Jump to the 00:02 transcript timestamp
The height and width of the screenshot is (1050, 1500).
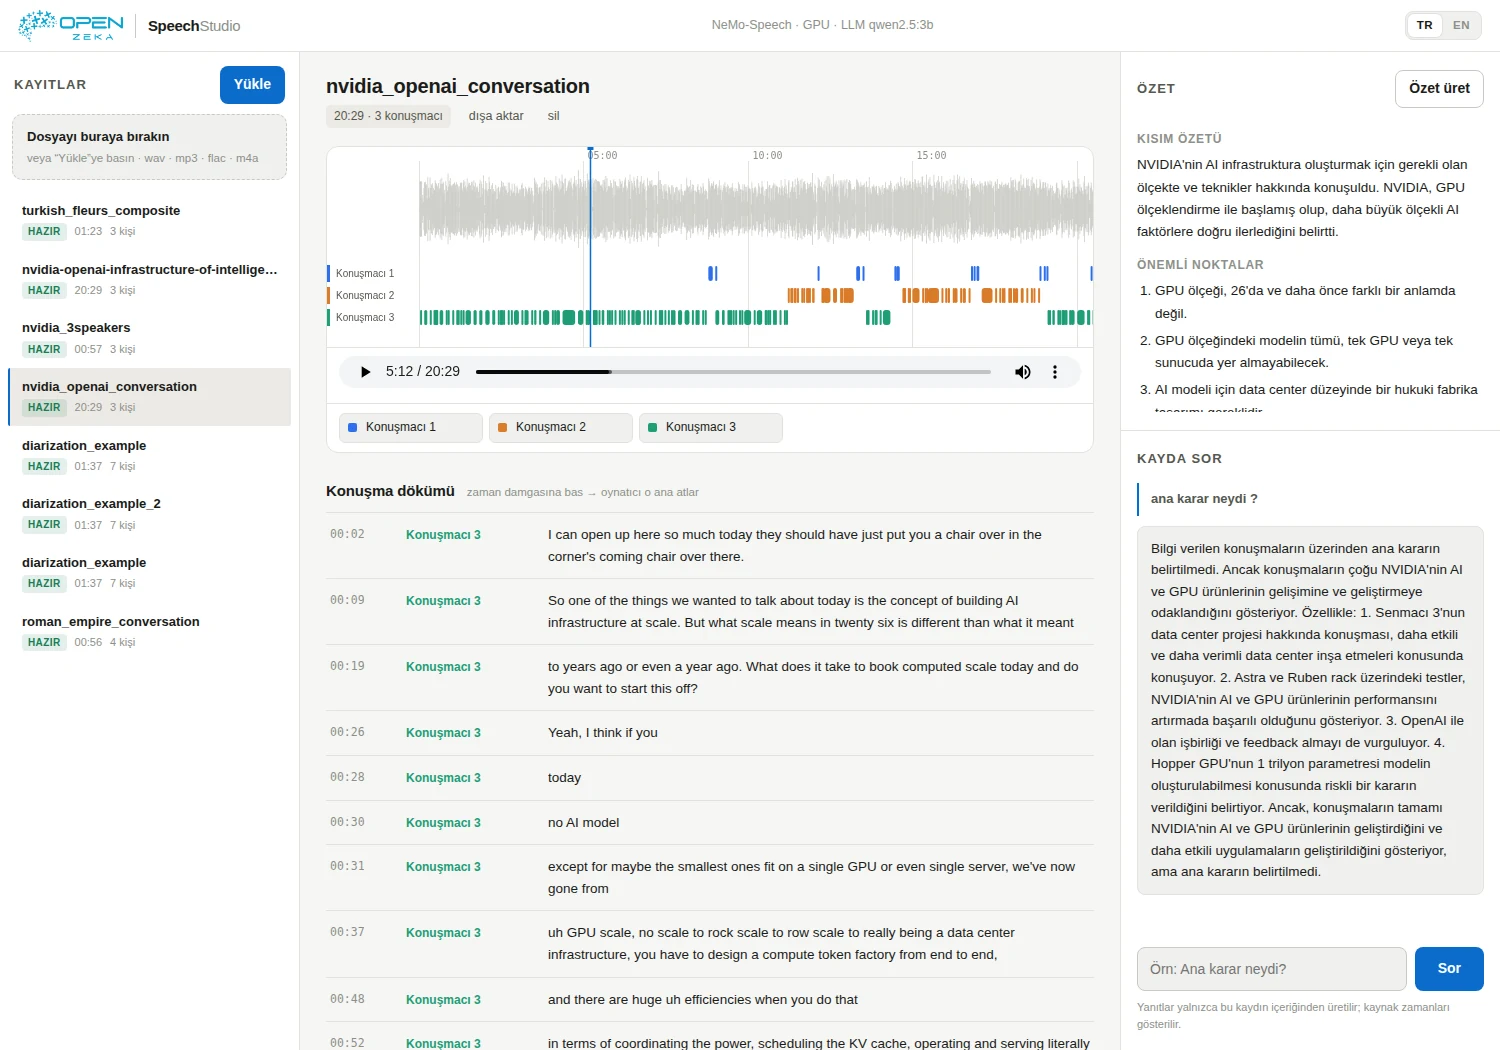pyautogui.click(x=347, y=534)
